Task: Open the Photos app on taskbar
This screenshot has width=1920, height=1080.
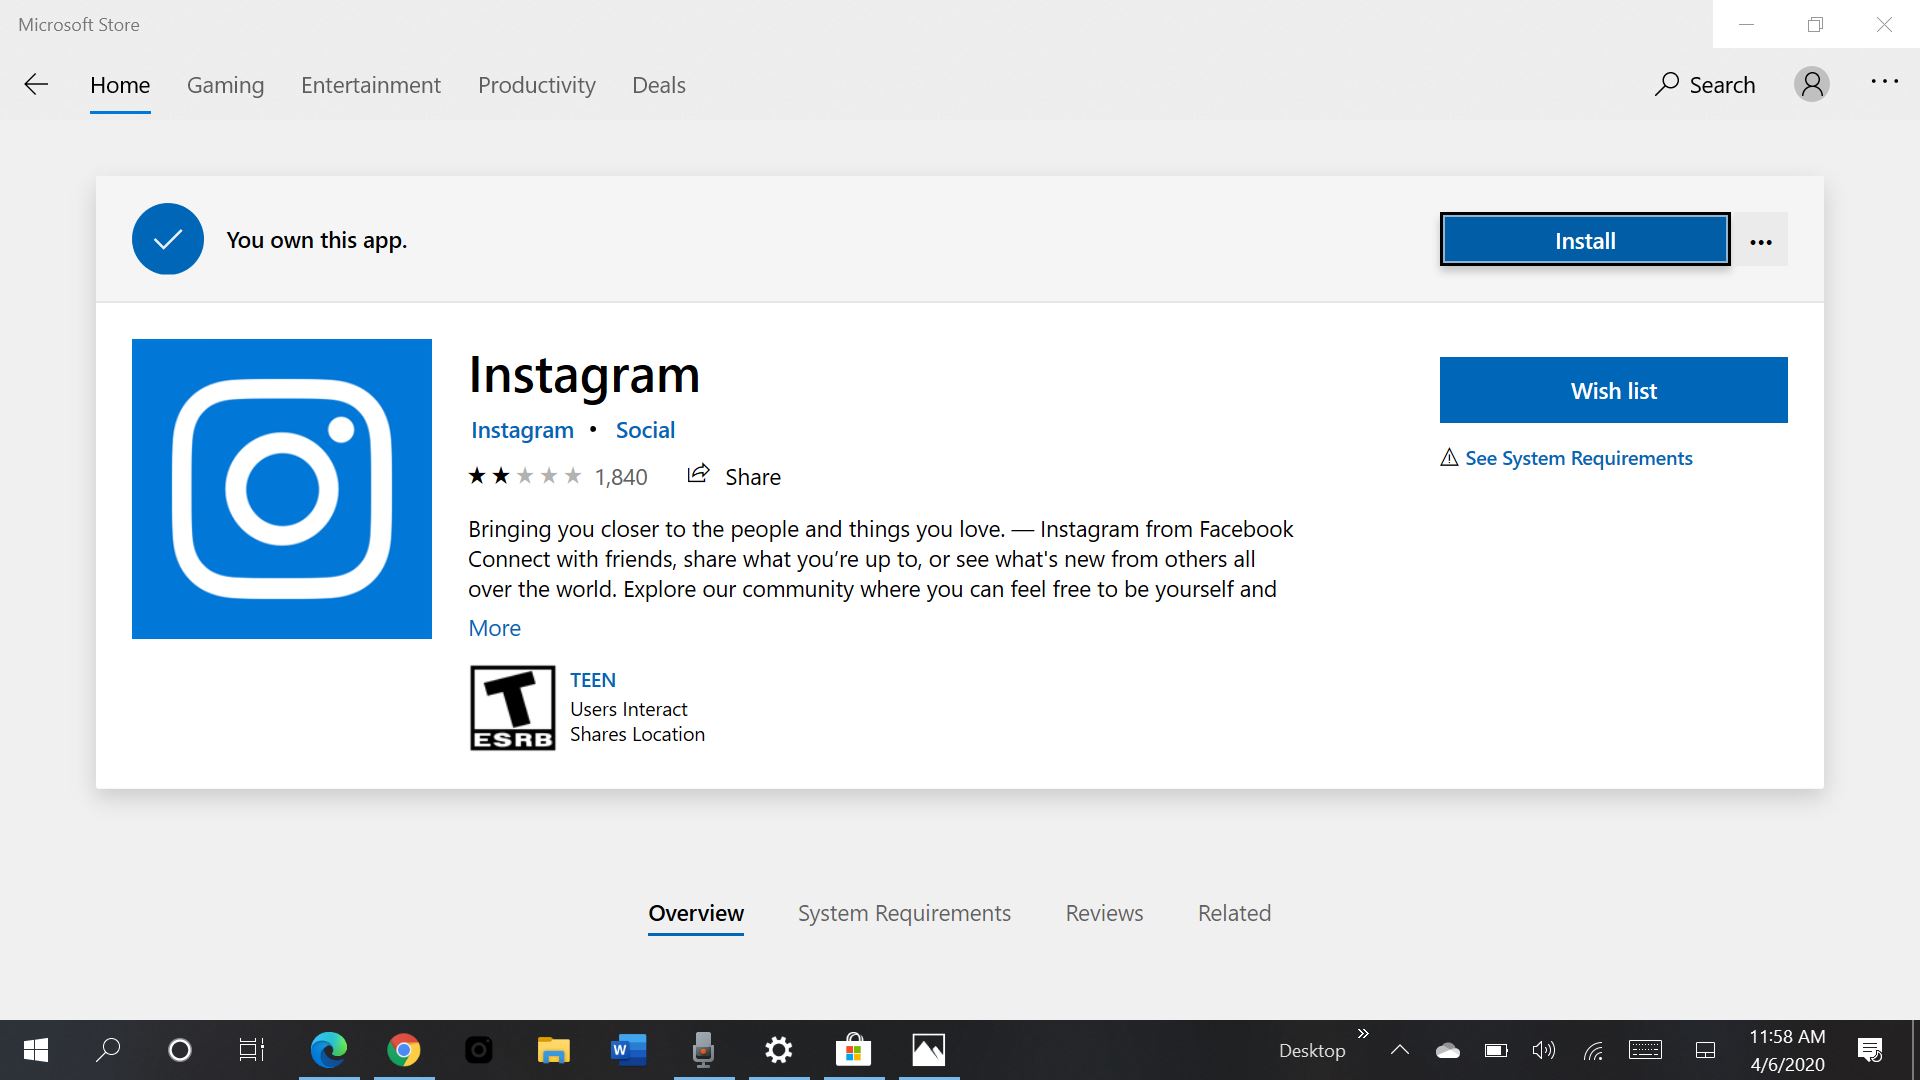Action: [x=929, y=1050]
